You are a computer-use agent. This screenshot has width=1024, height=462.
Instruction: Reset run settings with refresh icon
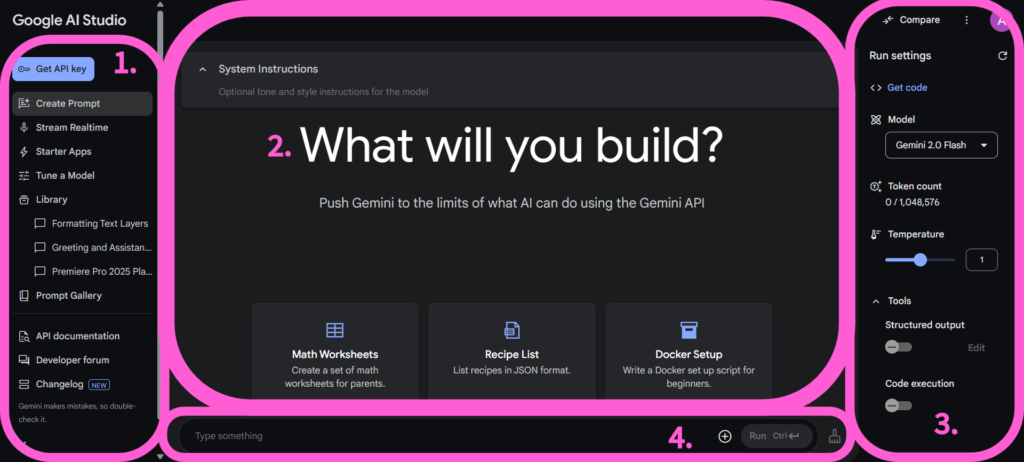tap(1002, 56)
